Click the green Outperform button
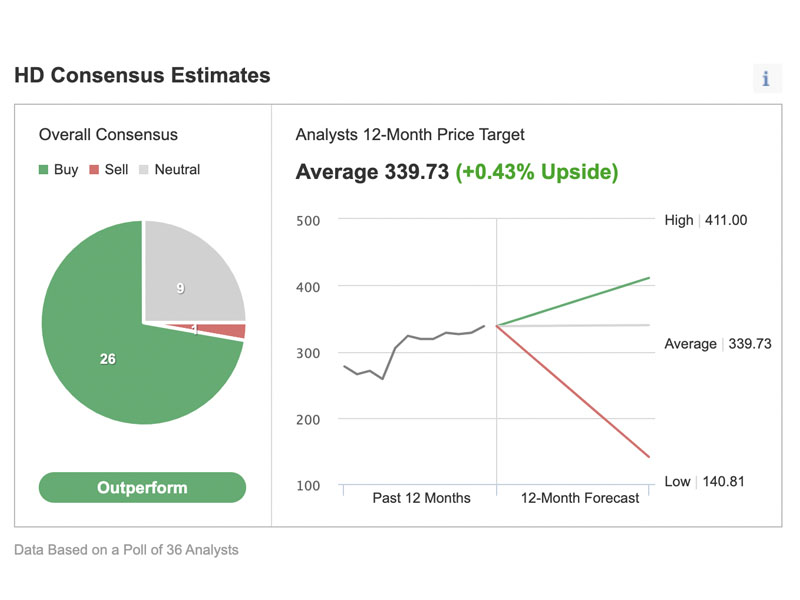Viewport: 800px width, 600px height. 142,487
